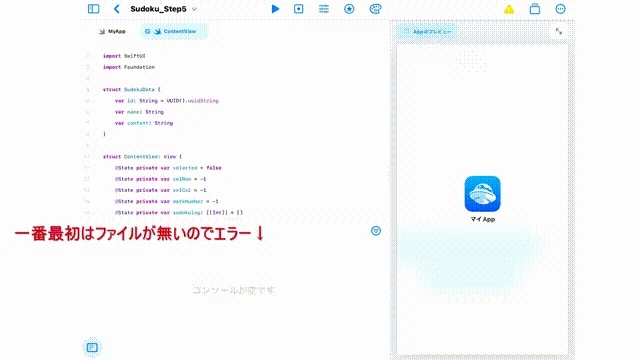This screenshot has height=360, width=640.
Task: Click the star badge icon
Action: [349, 9]
